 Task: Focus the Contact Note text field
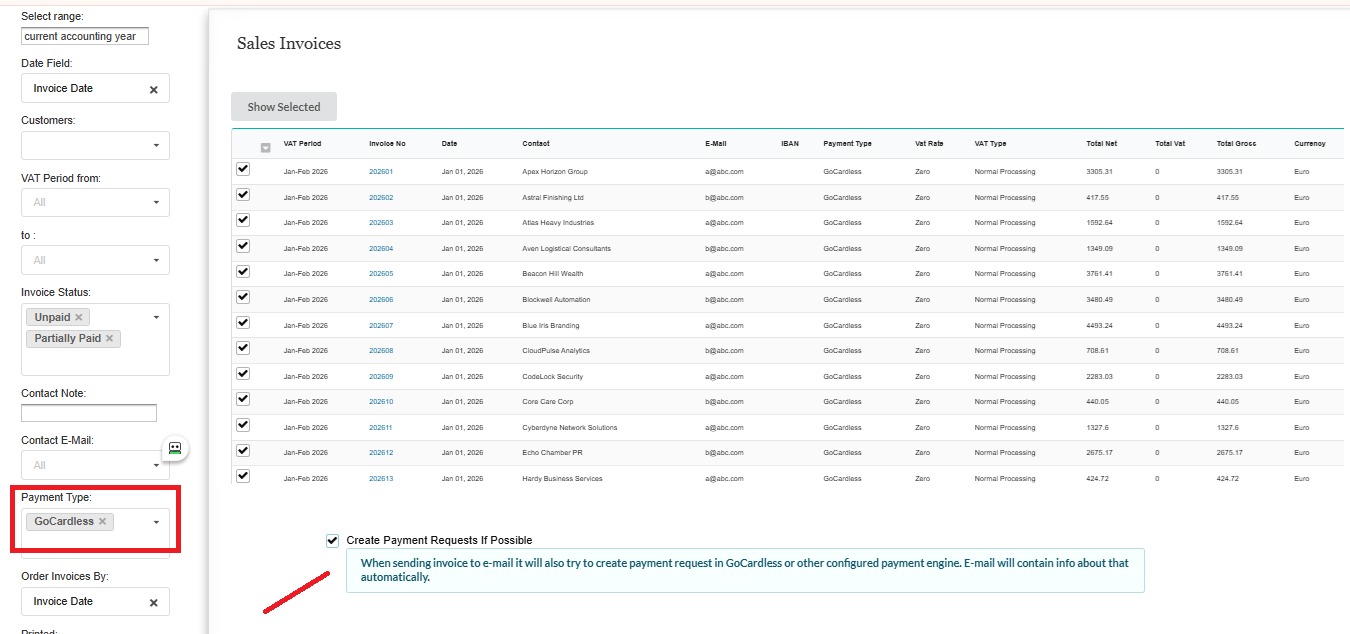(89, 413)
